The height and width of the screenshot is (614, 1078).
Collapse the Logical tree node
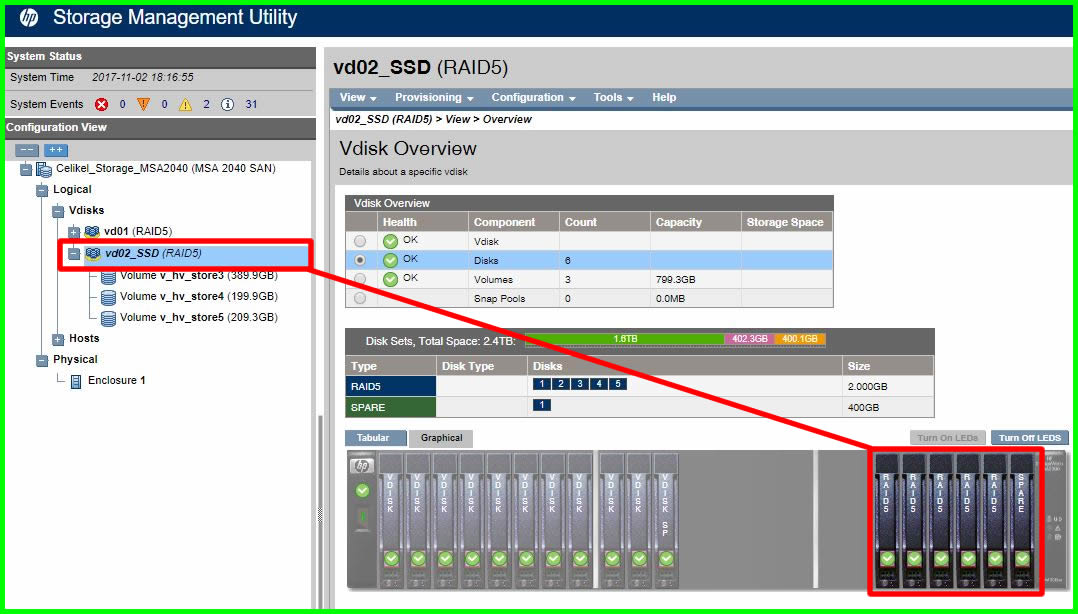[x=43, y=190]
